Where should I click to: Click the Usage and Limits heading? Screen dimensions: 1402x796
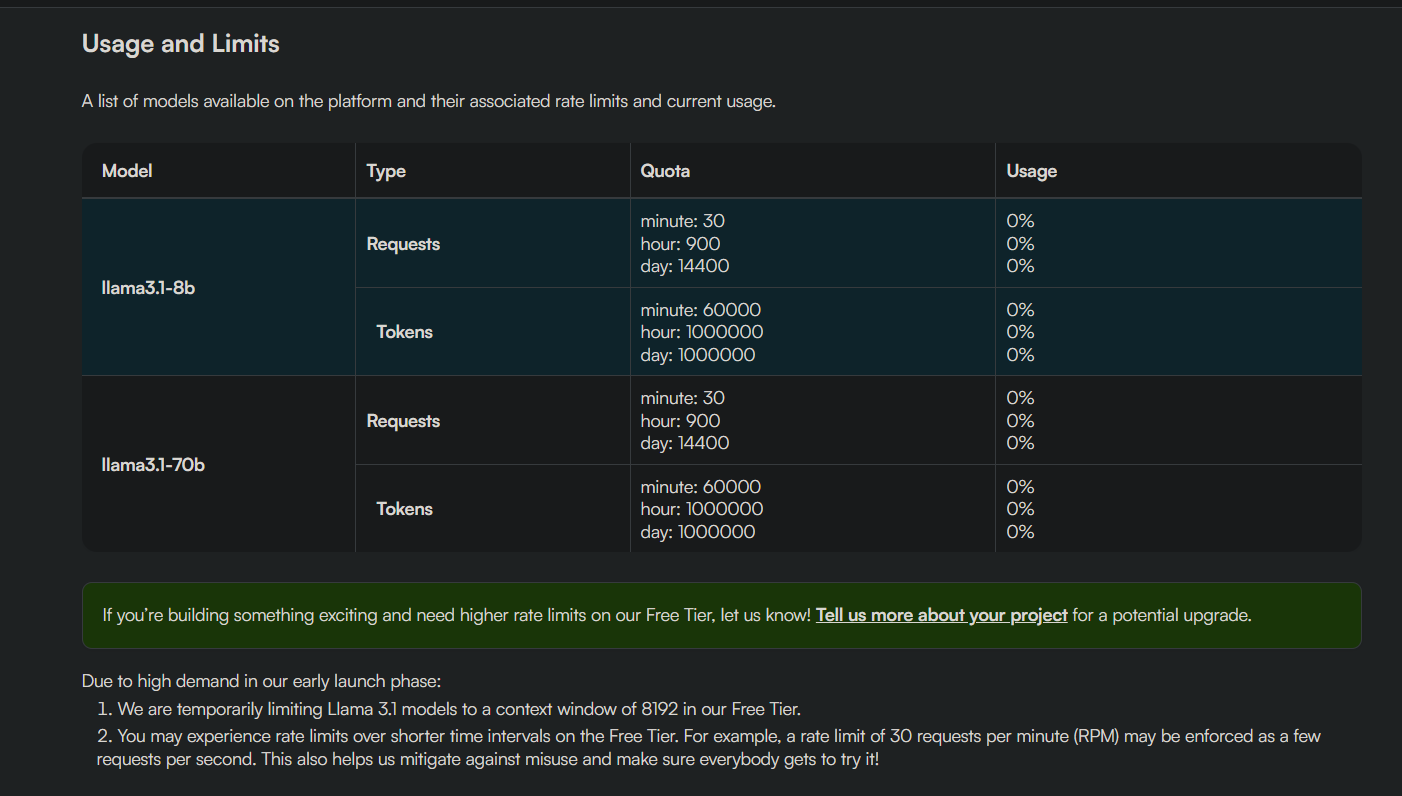181,44
